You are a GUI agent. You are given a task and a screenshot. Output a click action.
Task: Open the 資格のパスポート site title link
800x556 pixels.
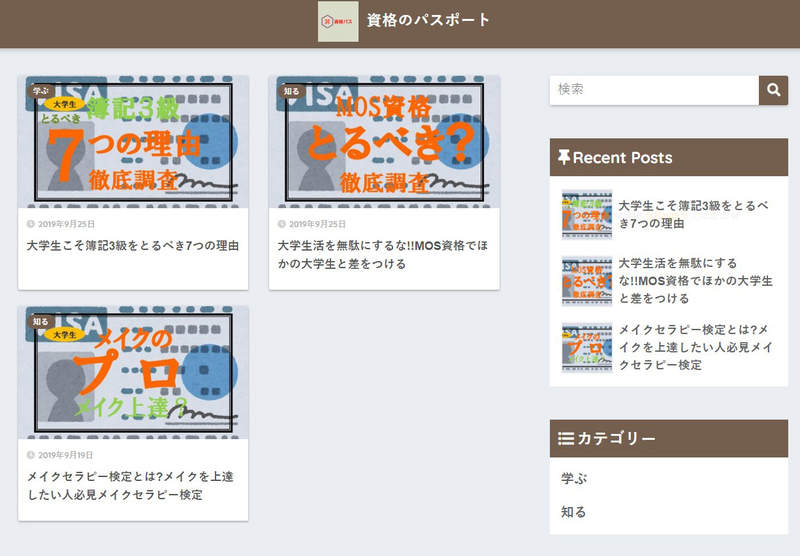pos(428,20)
